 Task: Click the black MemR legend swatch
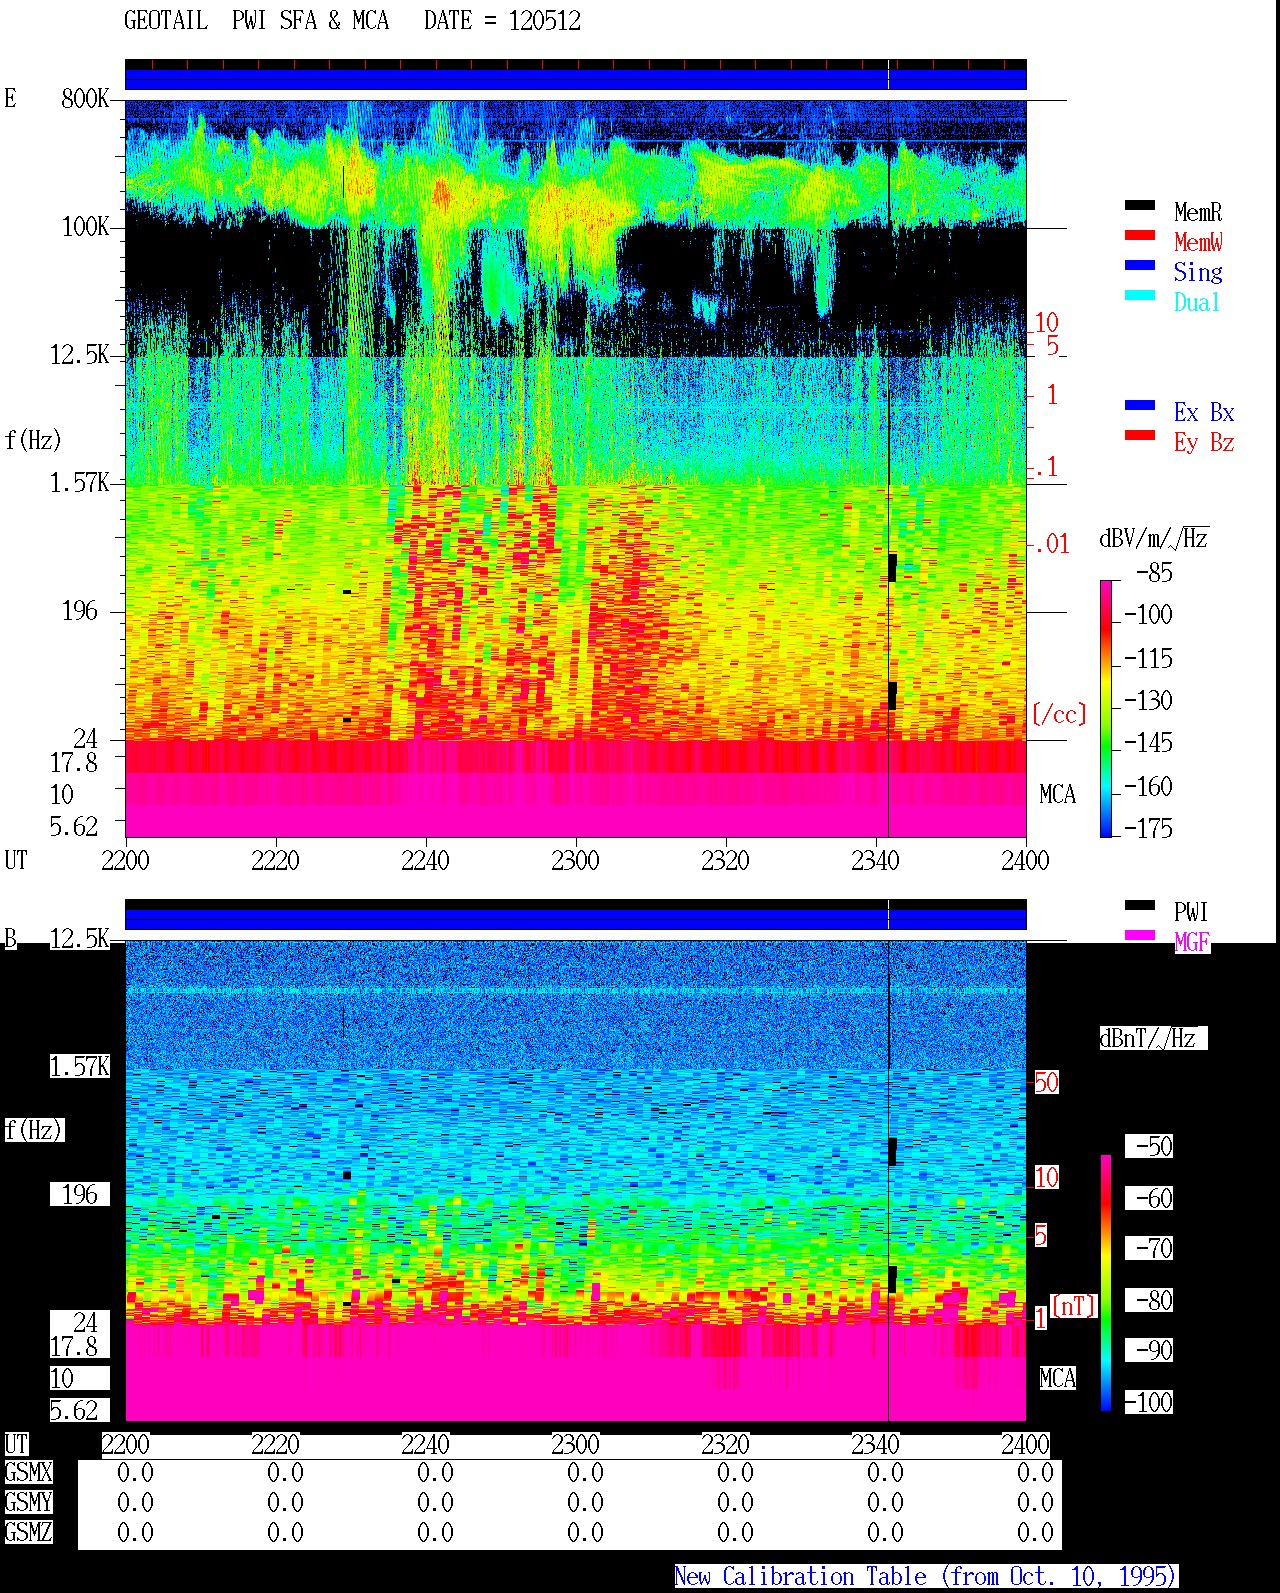coord(1140,206)
